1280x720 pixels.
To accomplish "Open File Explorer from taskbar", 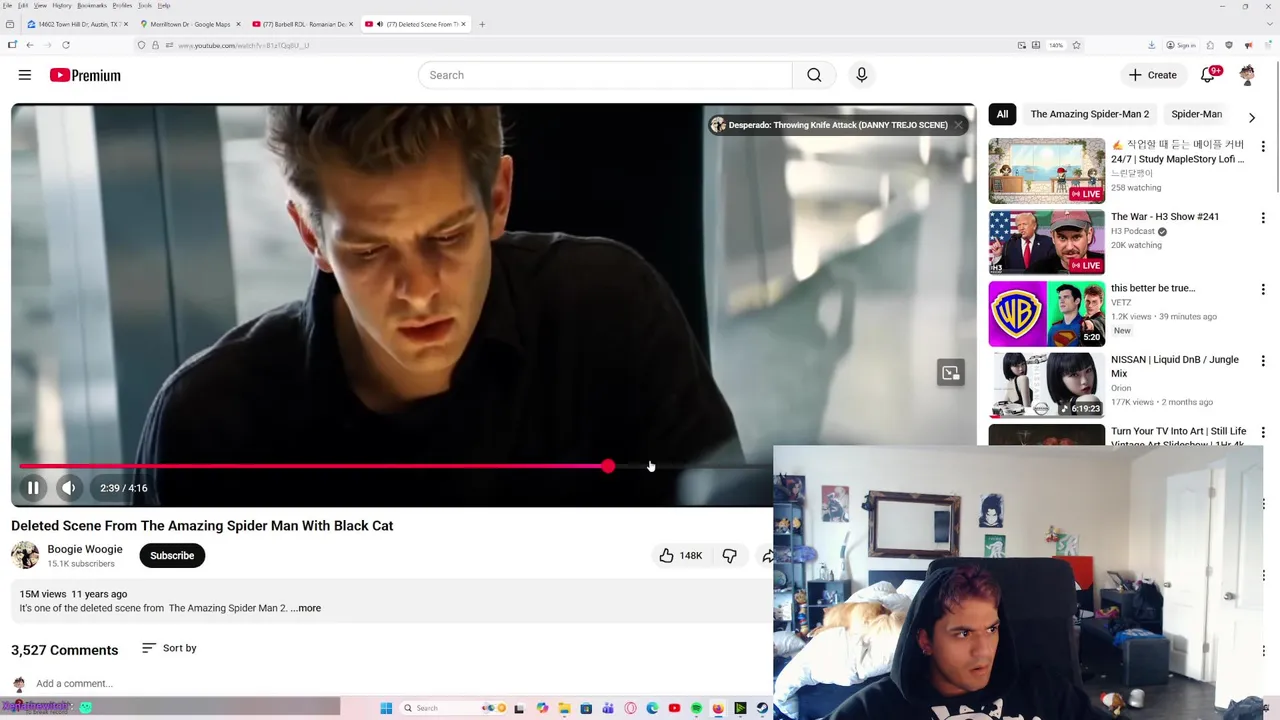I will point(564,708).
